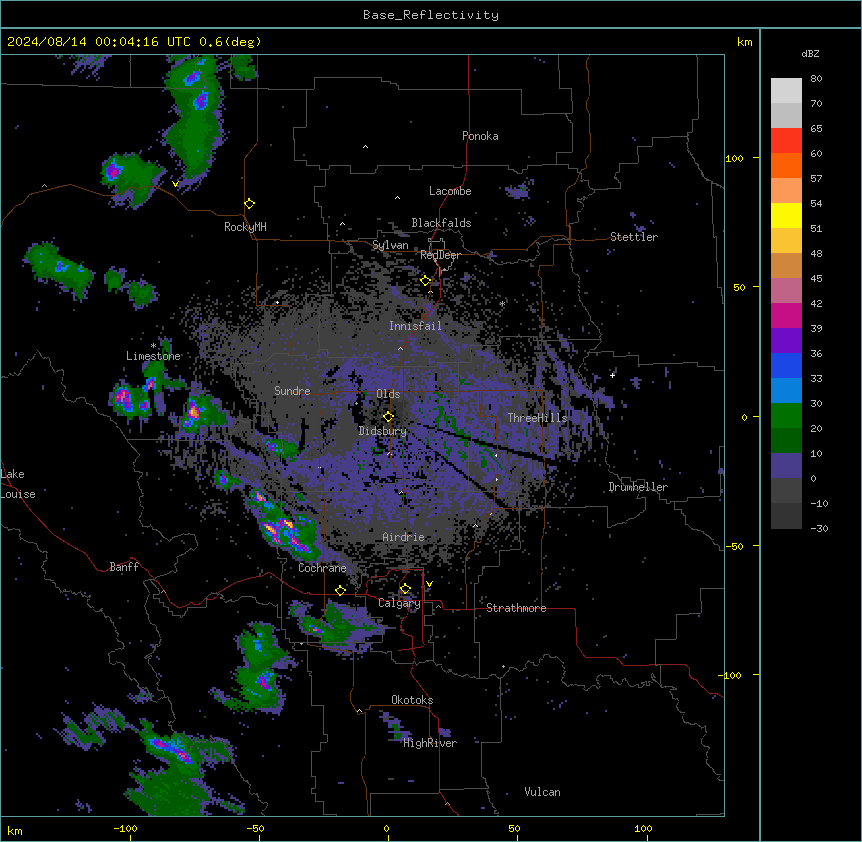Click the Sundre city label
Screen dimensions: 862x842
click(x=292, y=391)
